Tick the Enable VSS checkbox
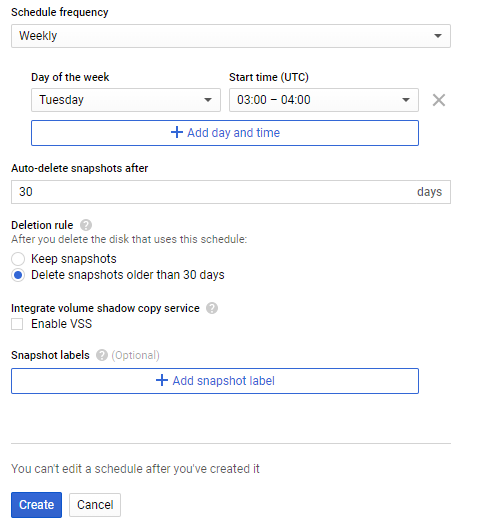Image resolution: width=477 pixels, height=528 pixels. click(17, 324)
